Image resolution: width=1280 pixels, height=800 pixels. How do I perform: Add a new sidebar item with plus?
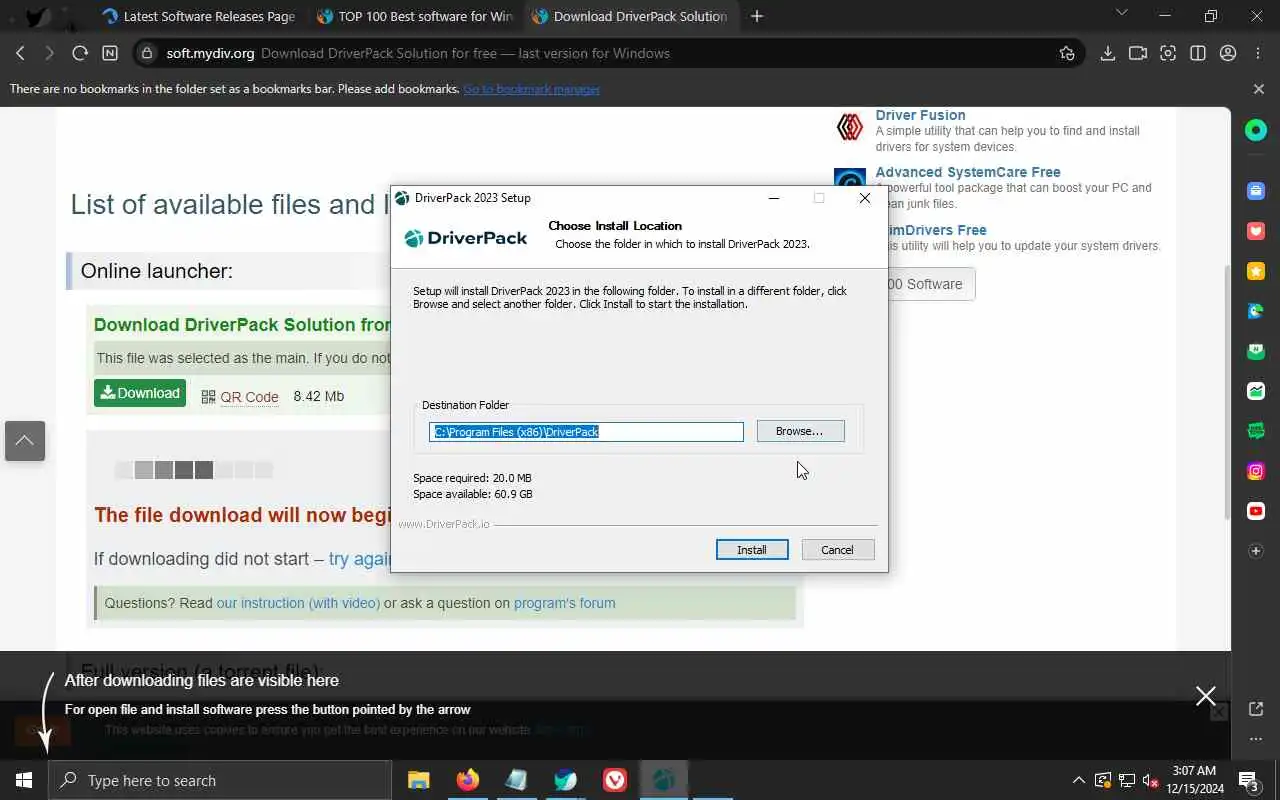pos(1256,551)
